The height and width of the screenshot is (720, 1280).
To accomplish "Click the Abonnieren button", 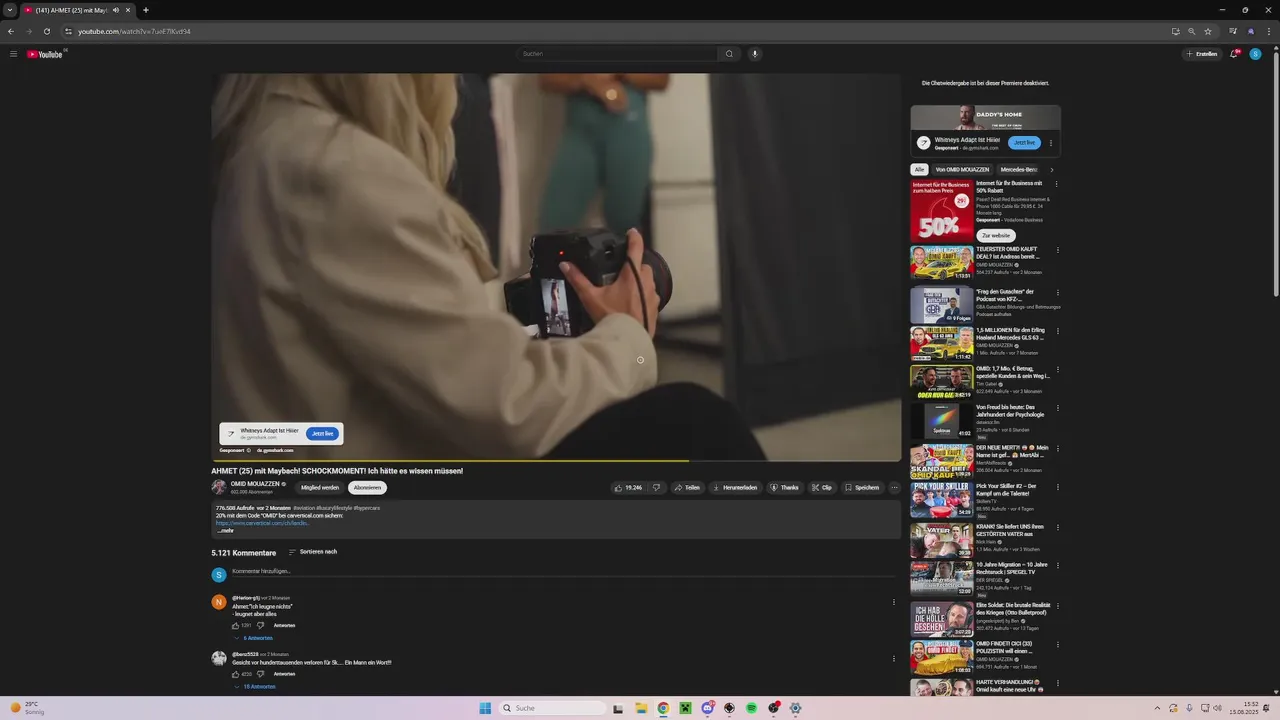I will tap(367, 488).
